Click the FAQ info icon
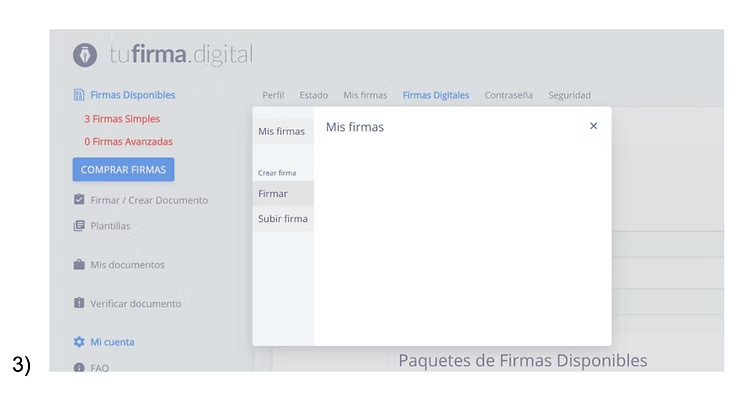The width and height of the screenshot is (740, 406). (x=79, y=367)
